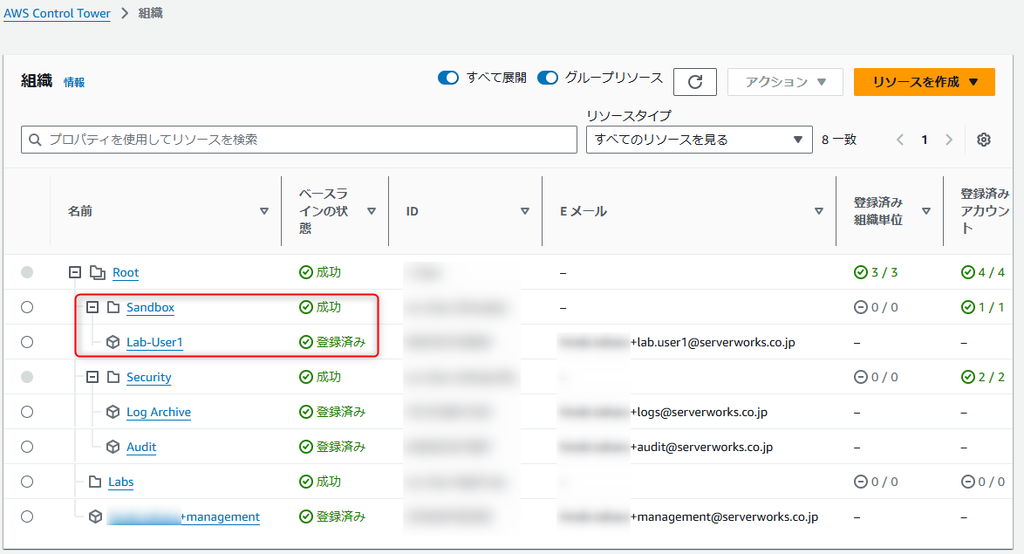Sort by Eメール column arrow
This screenshot has height=554, width=1024.
(818, 211)
